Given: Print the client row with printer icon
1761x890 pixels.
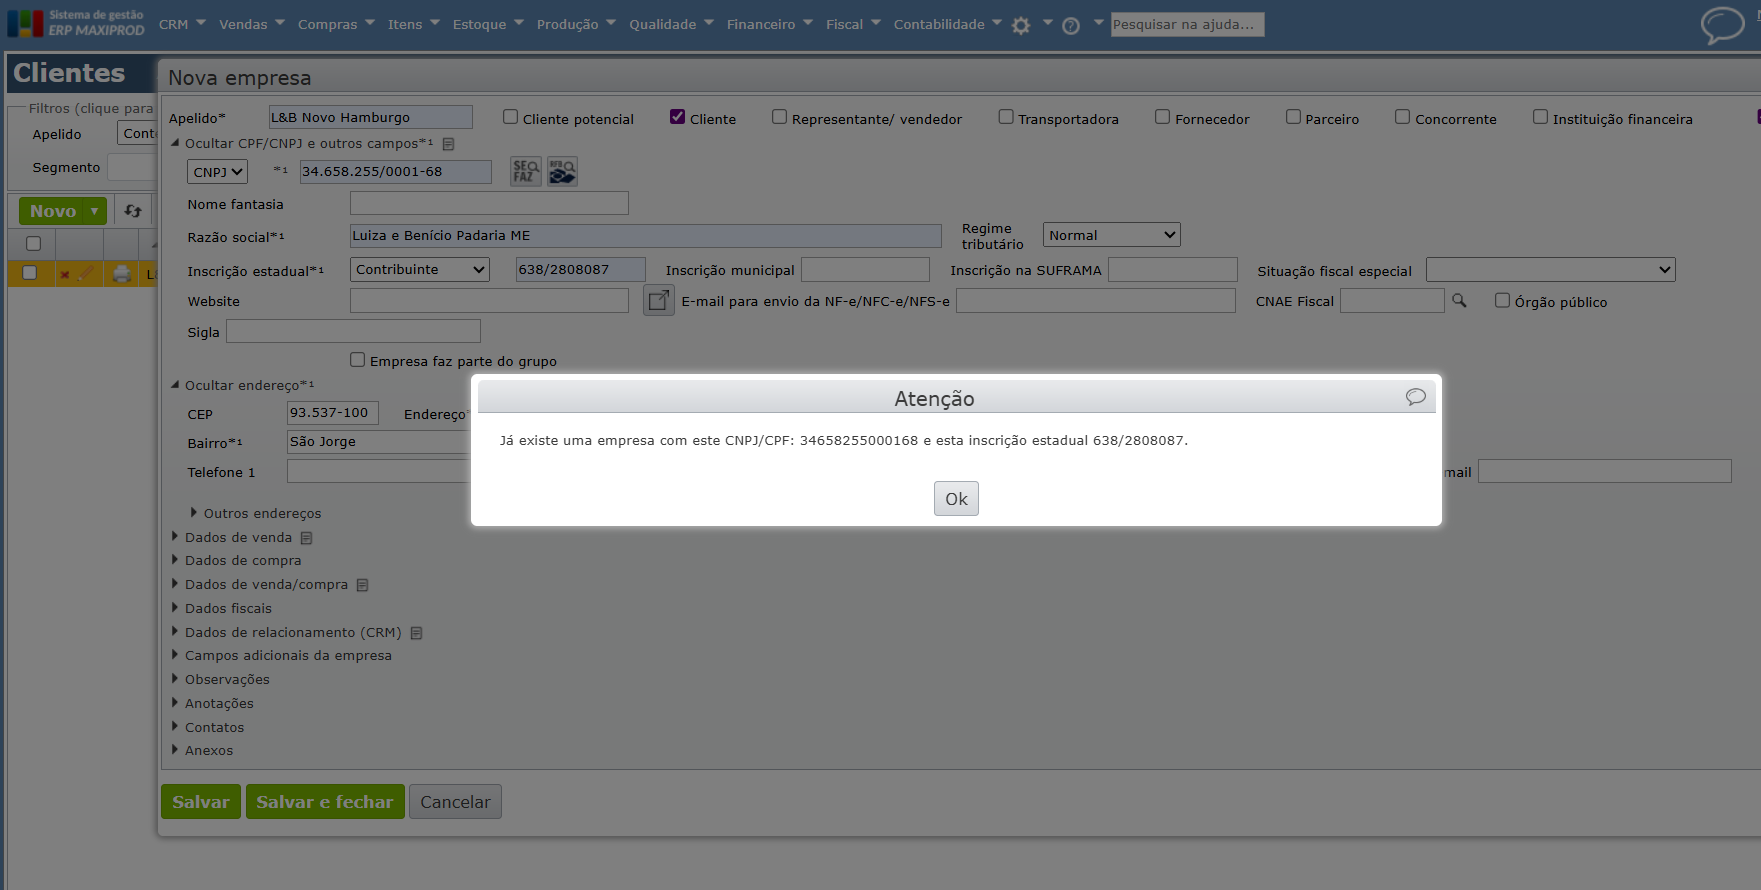Looking at the screenshot, I should pos(122,273).
